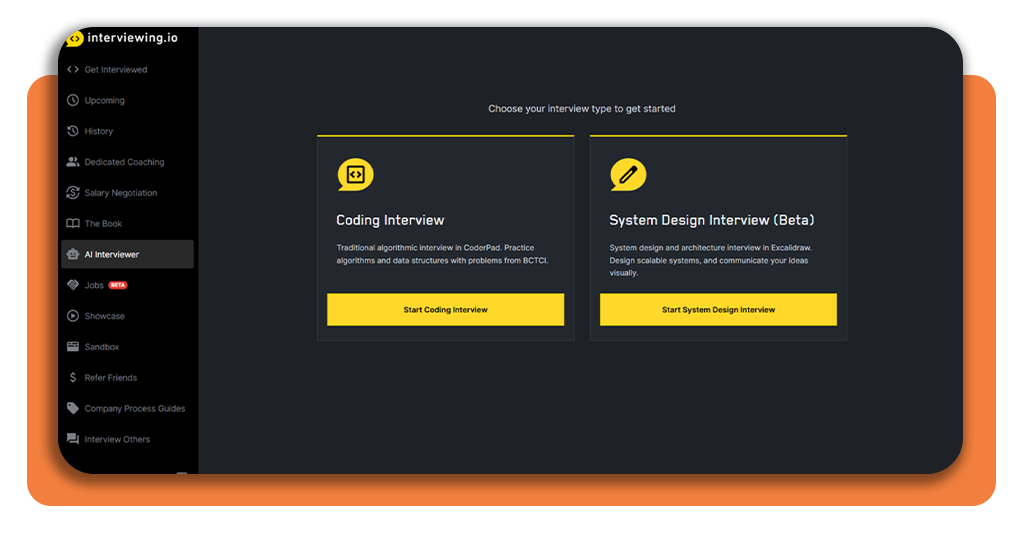
Task: Click the play circle icon for Showcase
Action: pos(73,316)
